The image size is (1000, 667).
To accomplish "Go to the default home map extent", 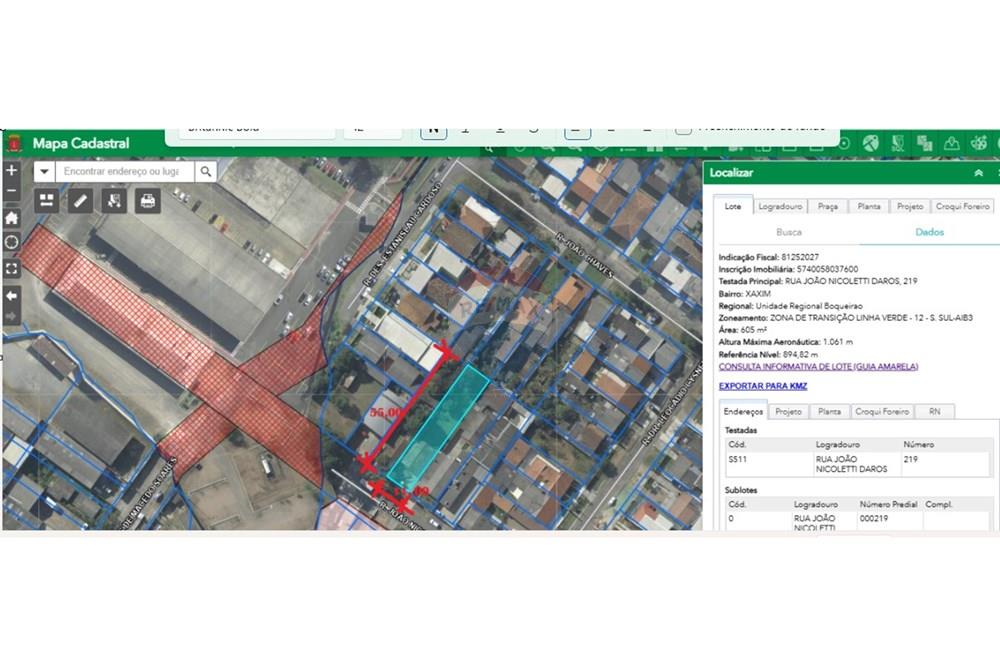I will point(11,218).
